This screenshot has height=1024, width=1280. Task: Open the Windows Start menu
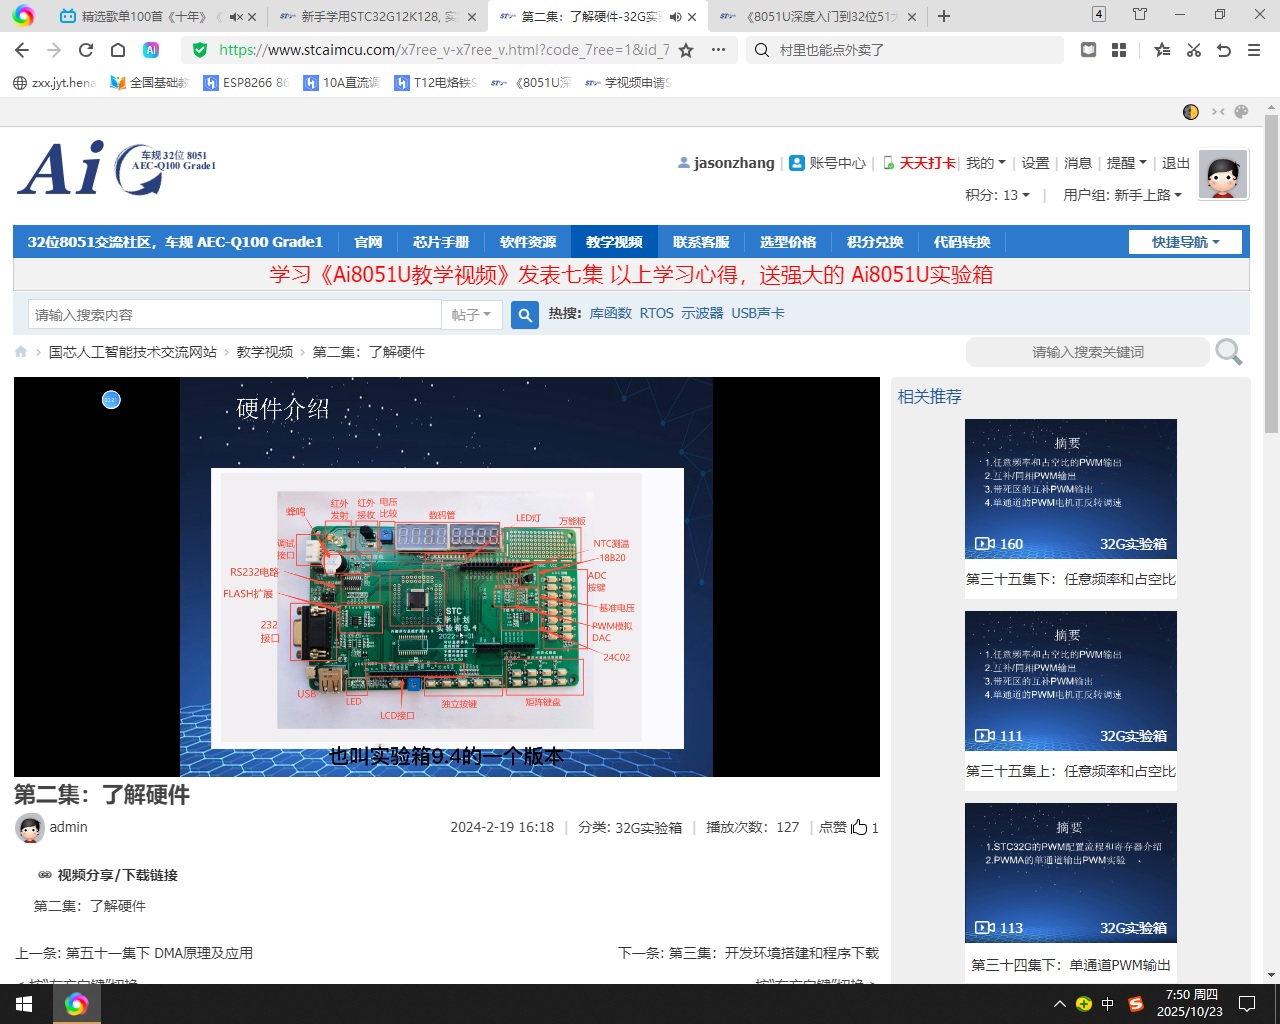point(23,1004)
